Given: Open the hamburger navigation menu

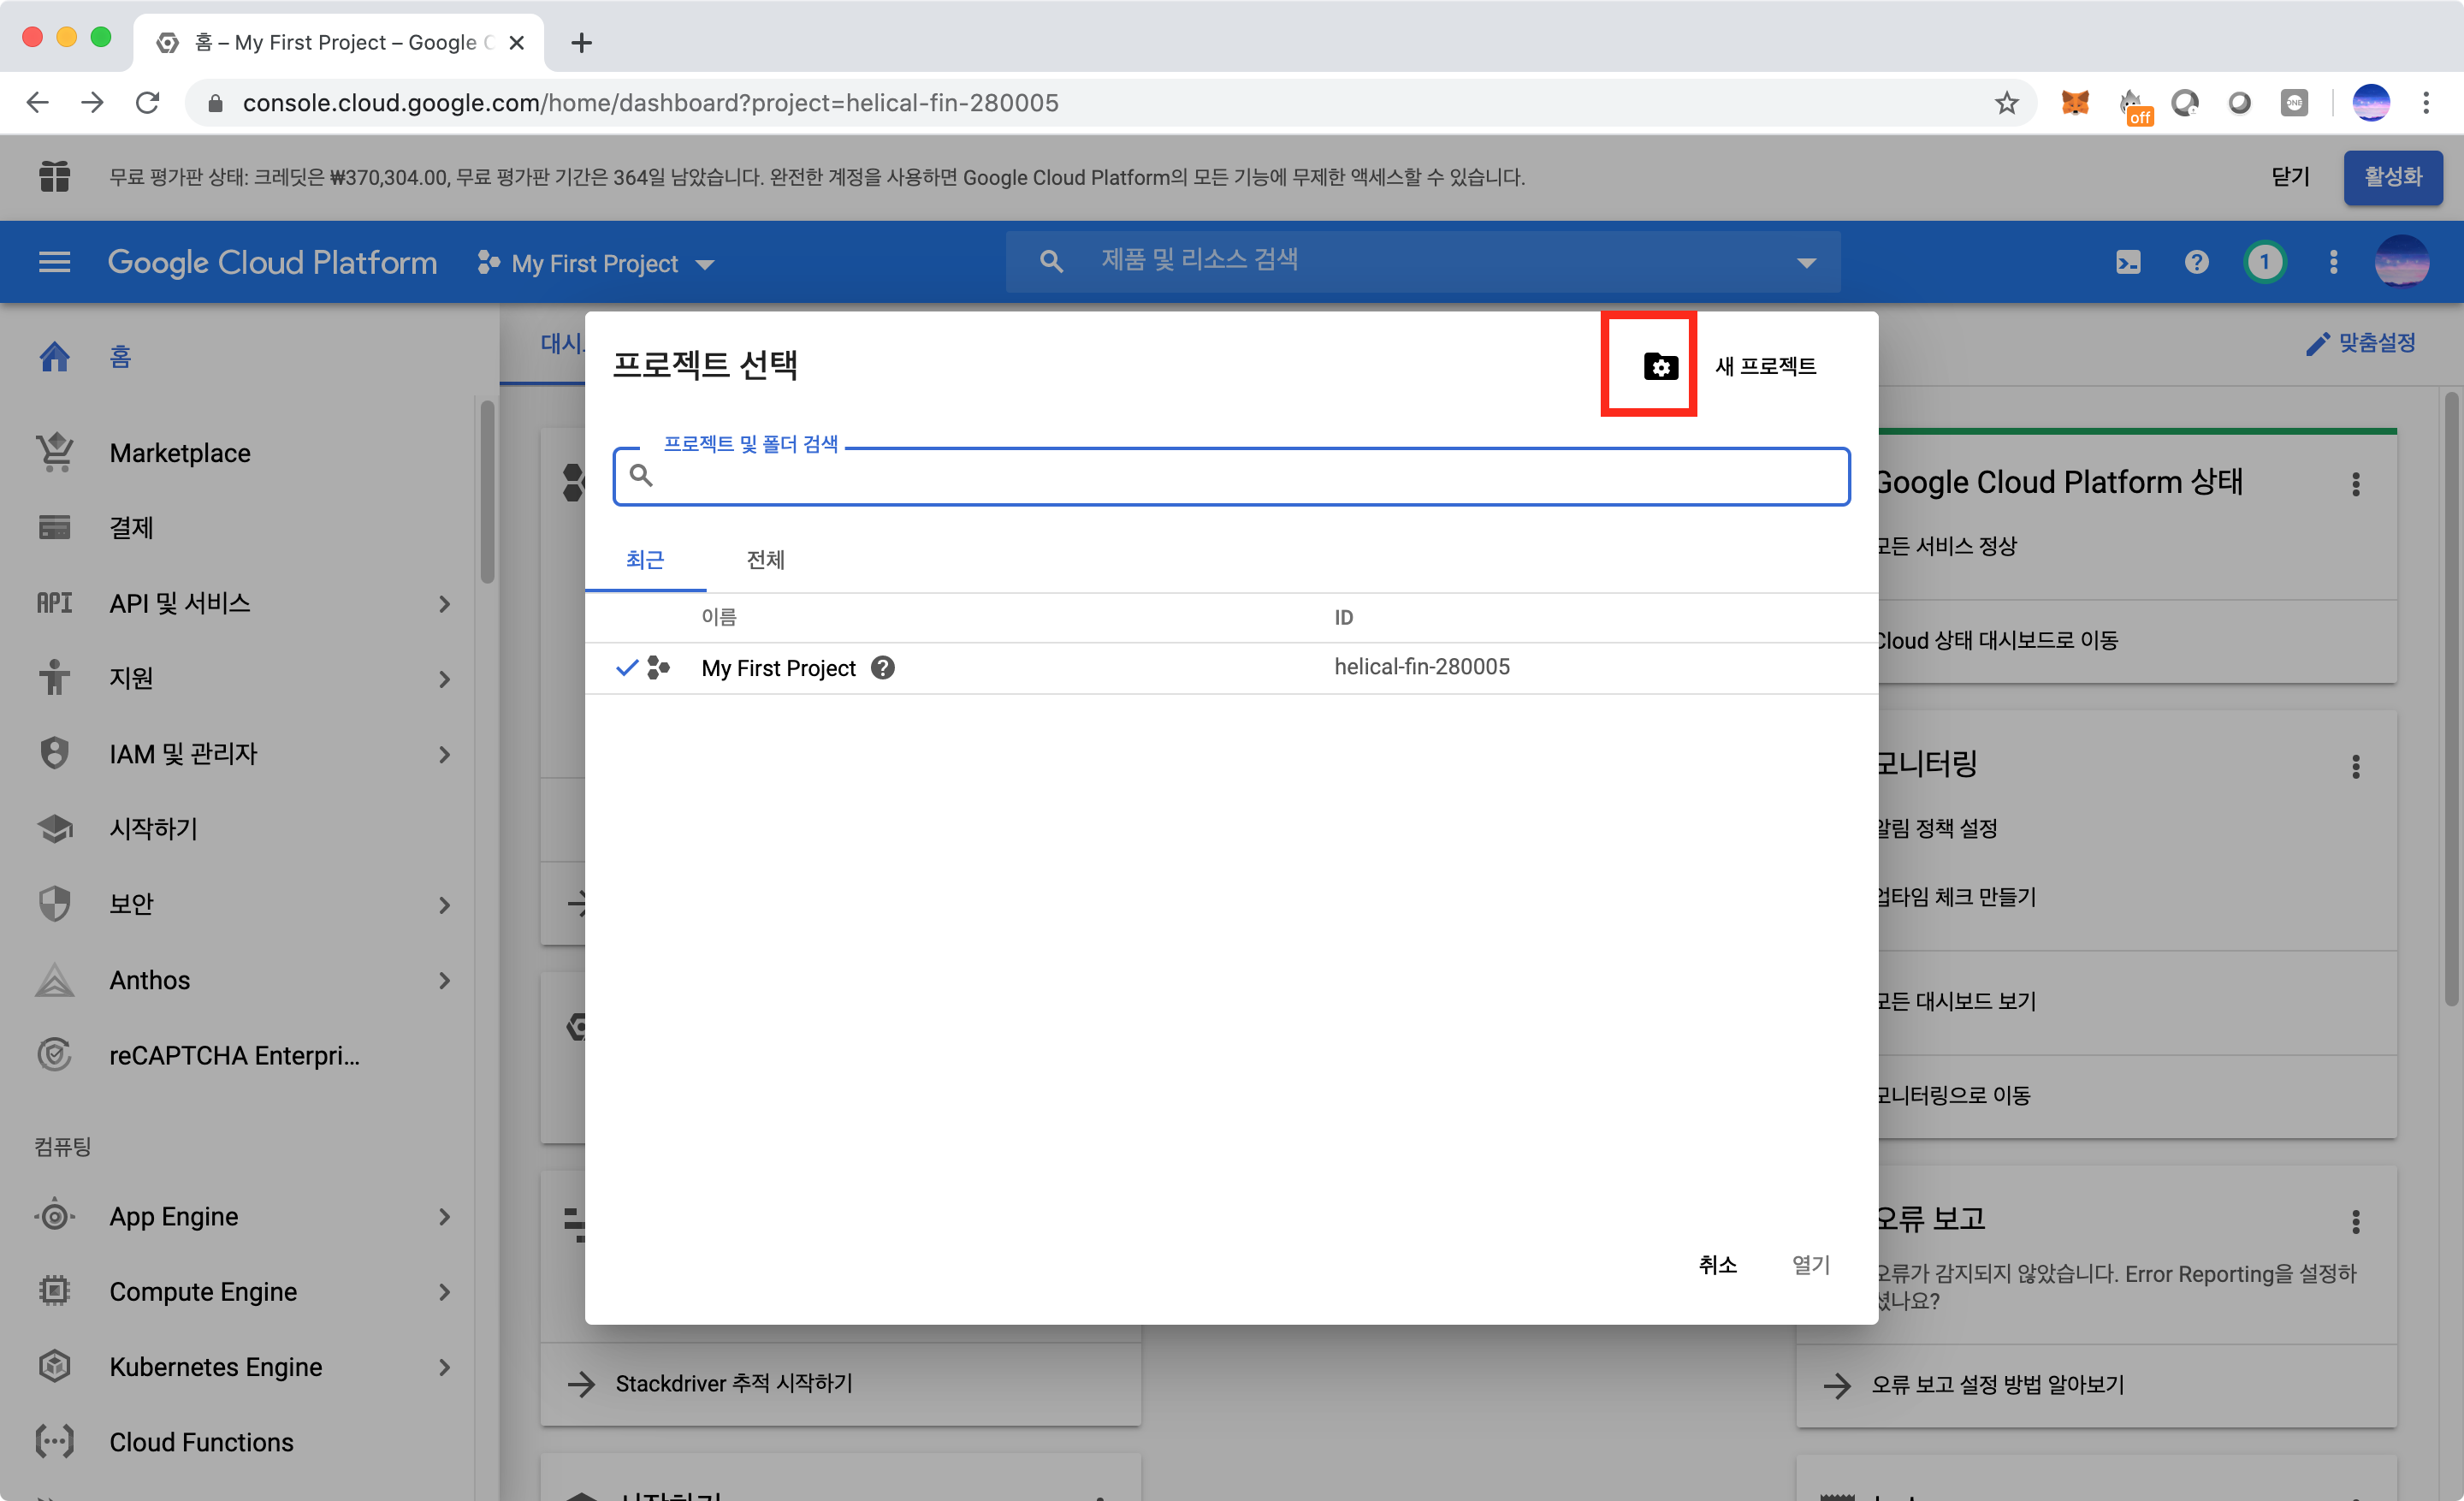Looking at the screenshot, I should 54,263.
